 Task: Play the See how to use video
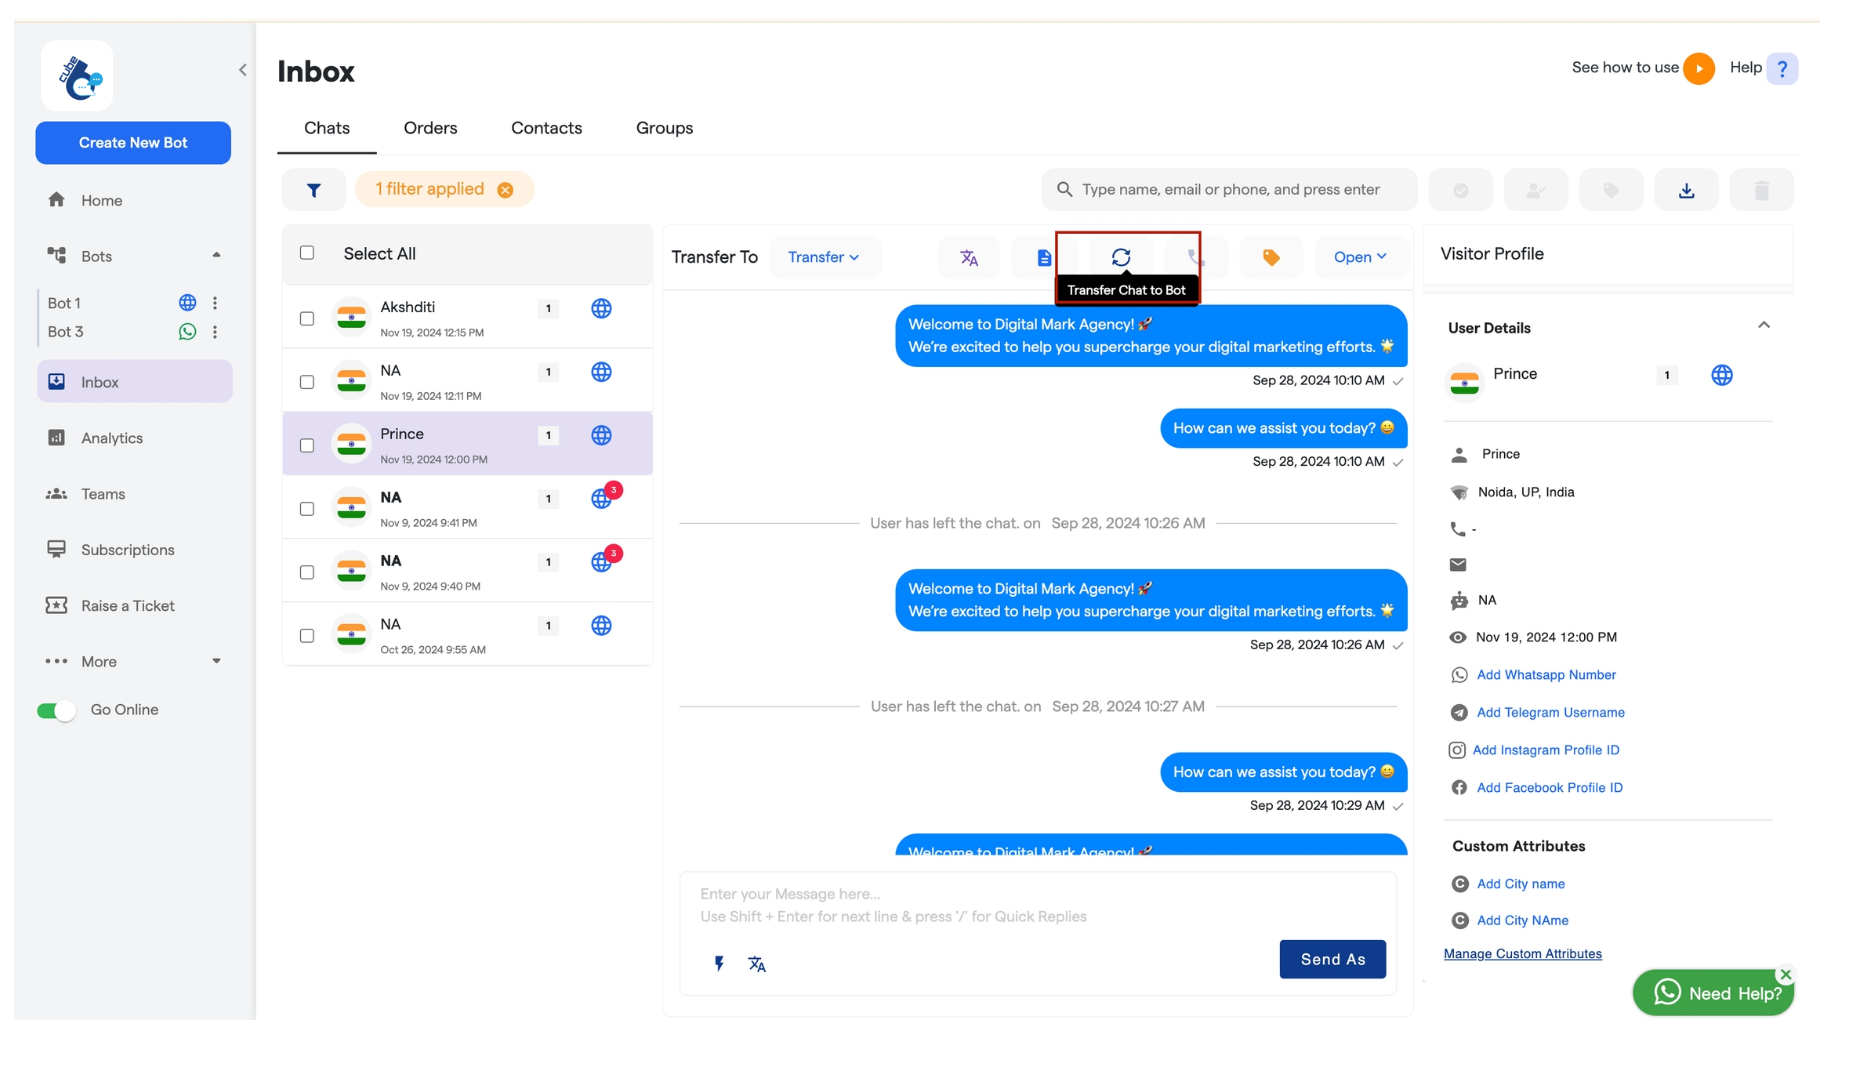(x=1698, y=69)
